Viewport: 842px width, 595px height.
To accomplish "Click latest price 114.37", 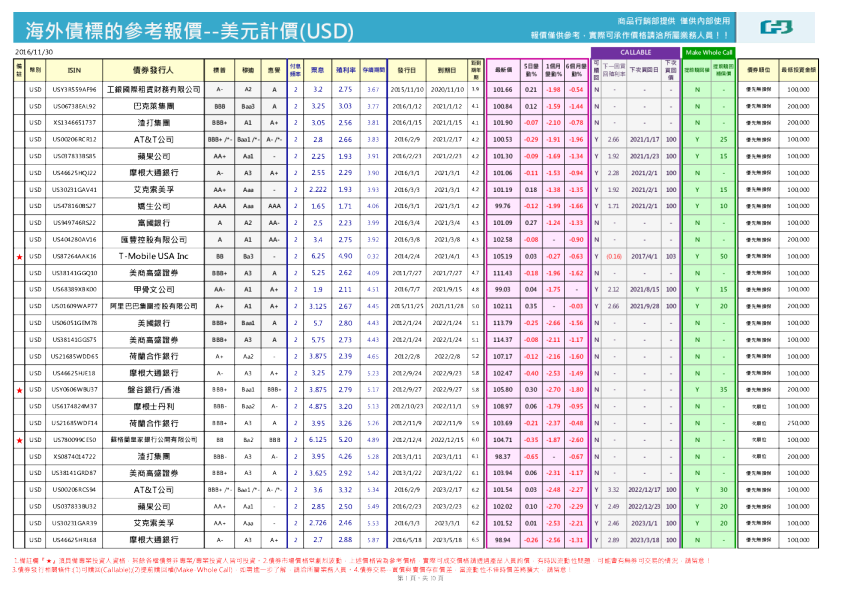I will 503,339.
